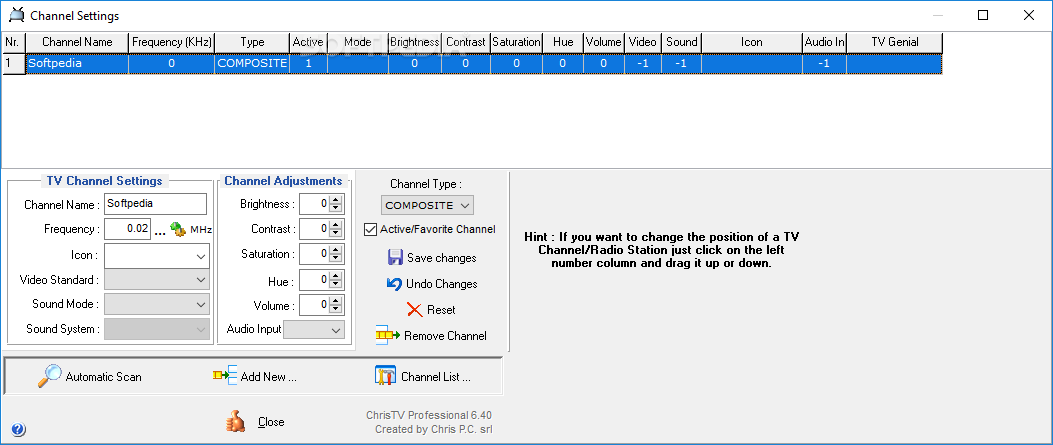Maximize the Channel Settings window
1053x445 pixels.
(x=983, y=15)
